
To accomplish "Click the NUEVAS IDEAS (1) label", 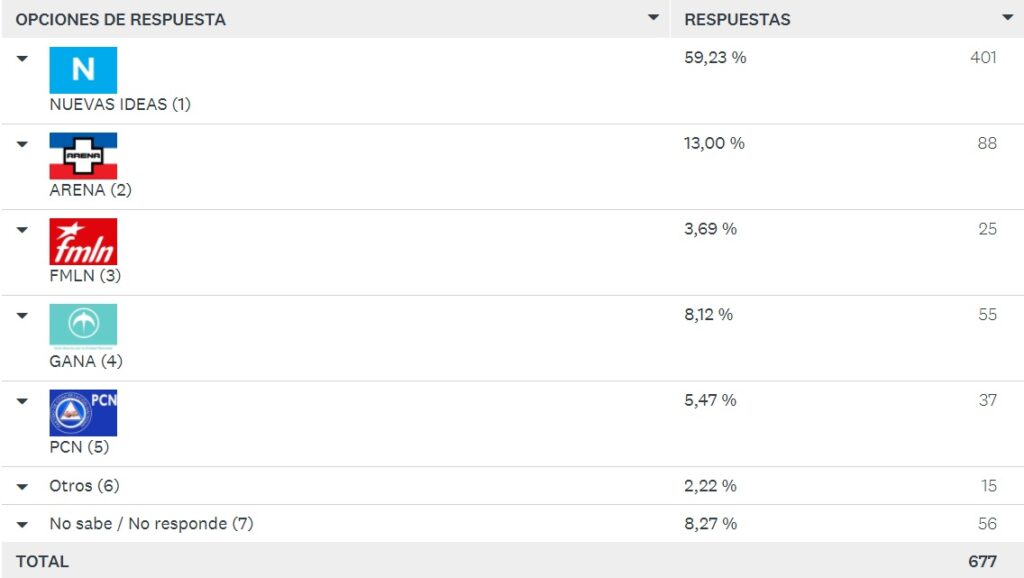I will 120,104.
